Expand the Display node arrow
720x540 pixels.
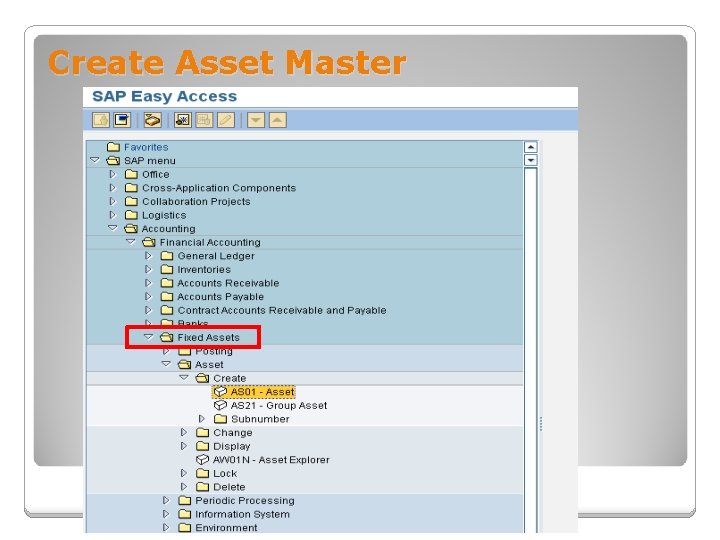pyautogui.click(x=184, y=446)
